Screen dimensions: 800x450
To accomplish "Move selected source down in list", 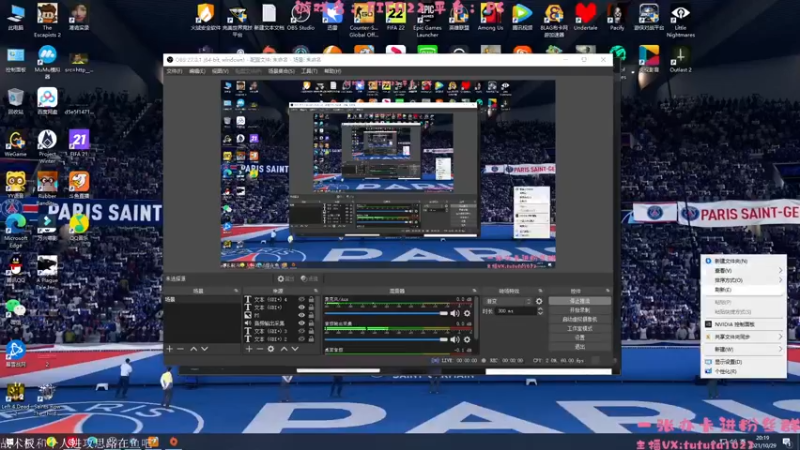I will pos(295,349).
